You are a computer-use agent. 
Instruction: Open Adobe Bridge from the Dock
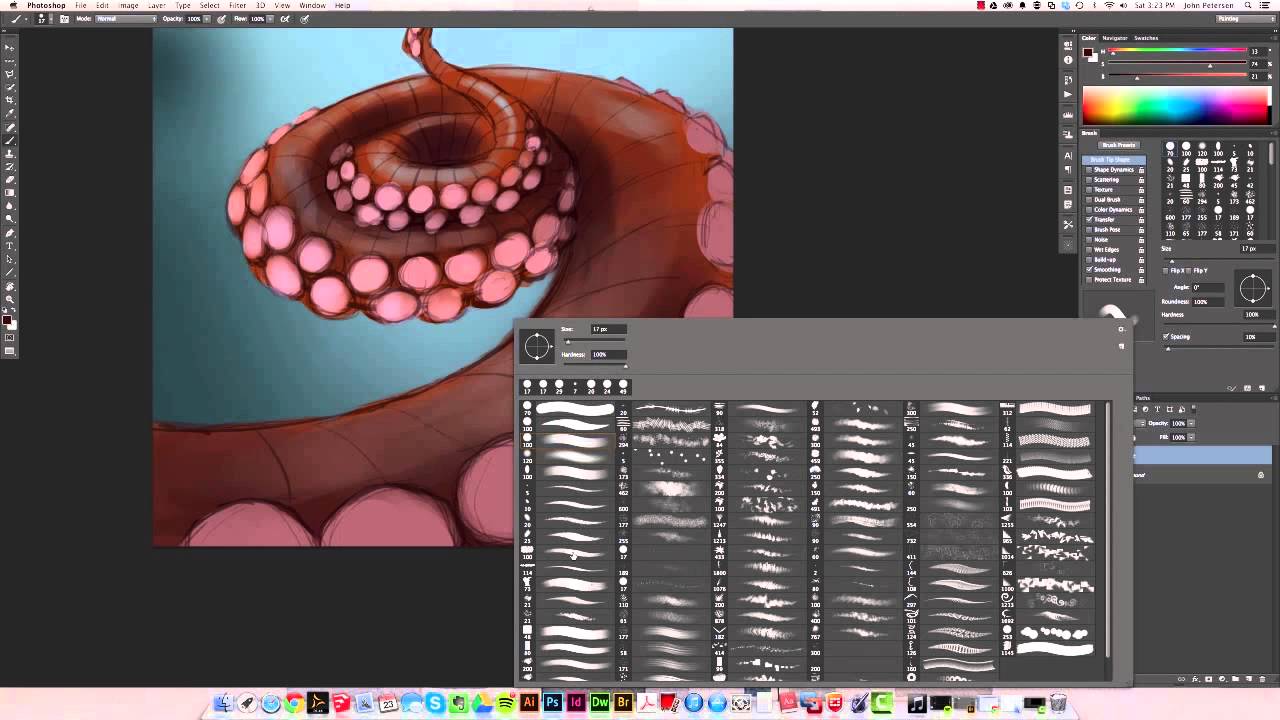pyautogui.click(x=623, y=703)
